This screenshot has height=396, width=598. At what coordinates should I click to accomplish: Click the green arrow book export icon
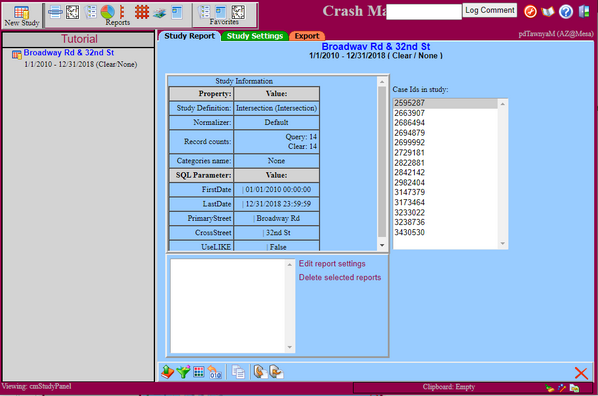[x=167, y=372]
